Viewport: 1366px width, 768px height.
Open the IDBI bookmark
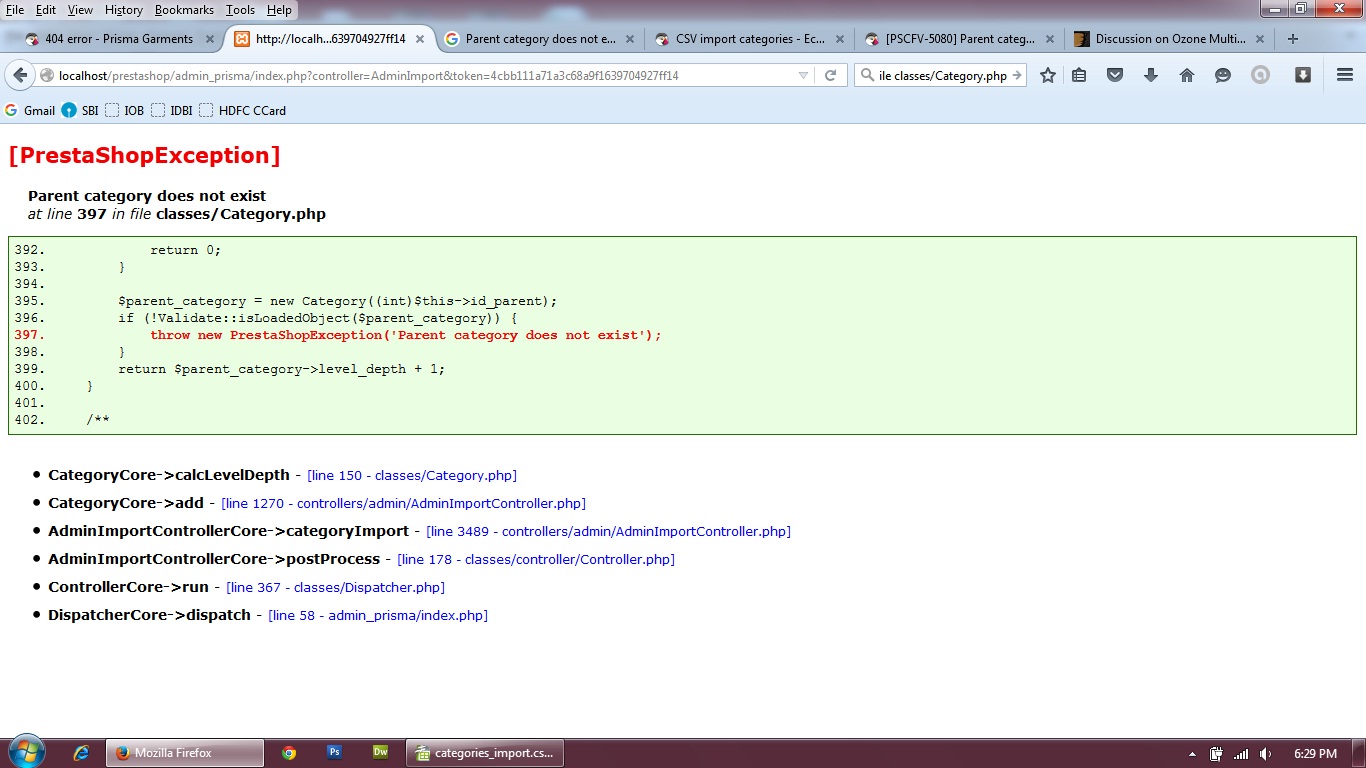pos(172,110)
